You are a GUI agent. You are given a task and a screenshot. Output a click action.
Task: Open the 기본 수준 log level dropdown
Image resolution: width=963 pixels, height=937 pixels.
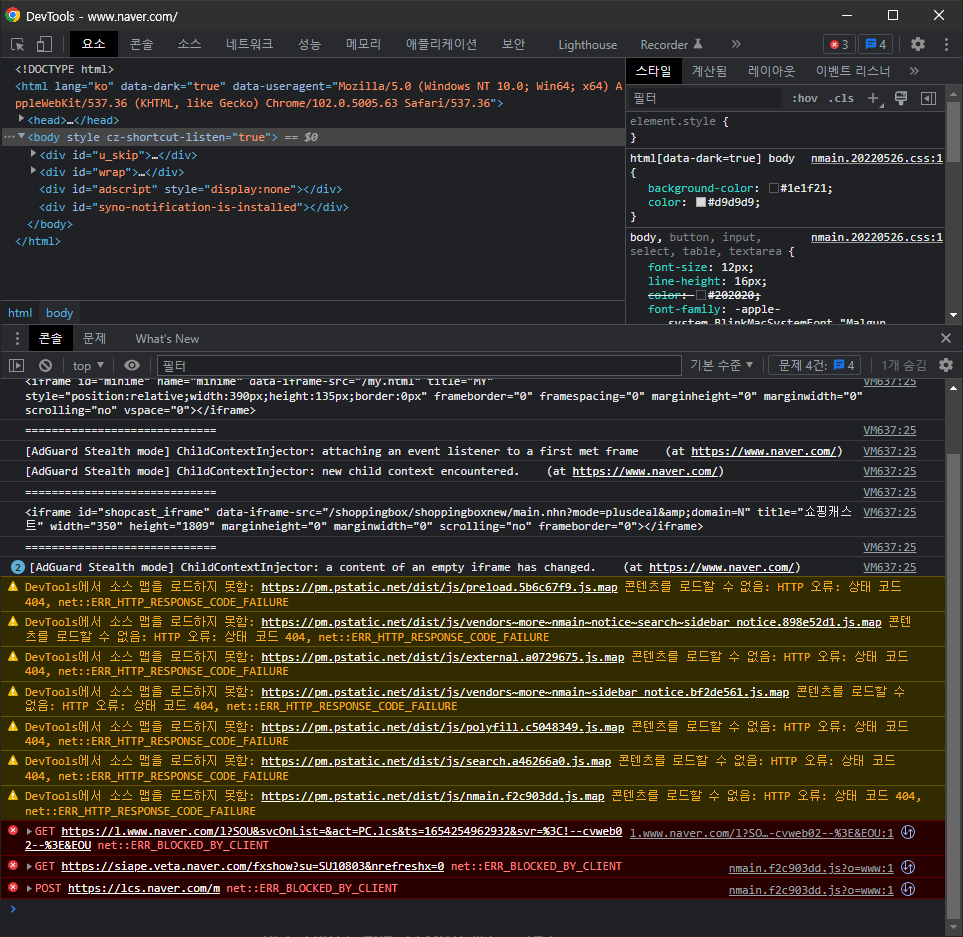pos(722,365)
